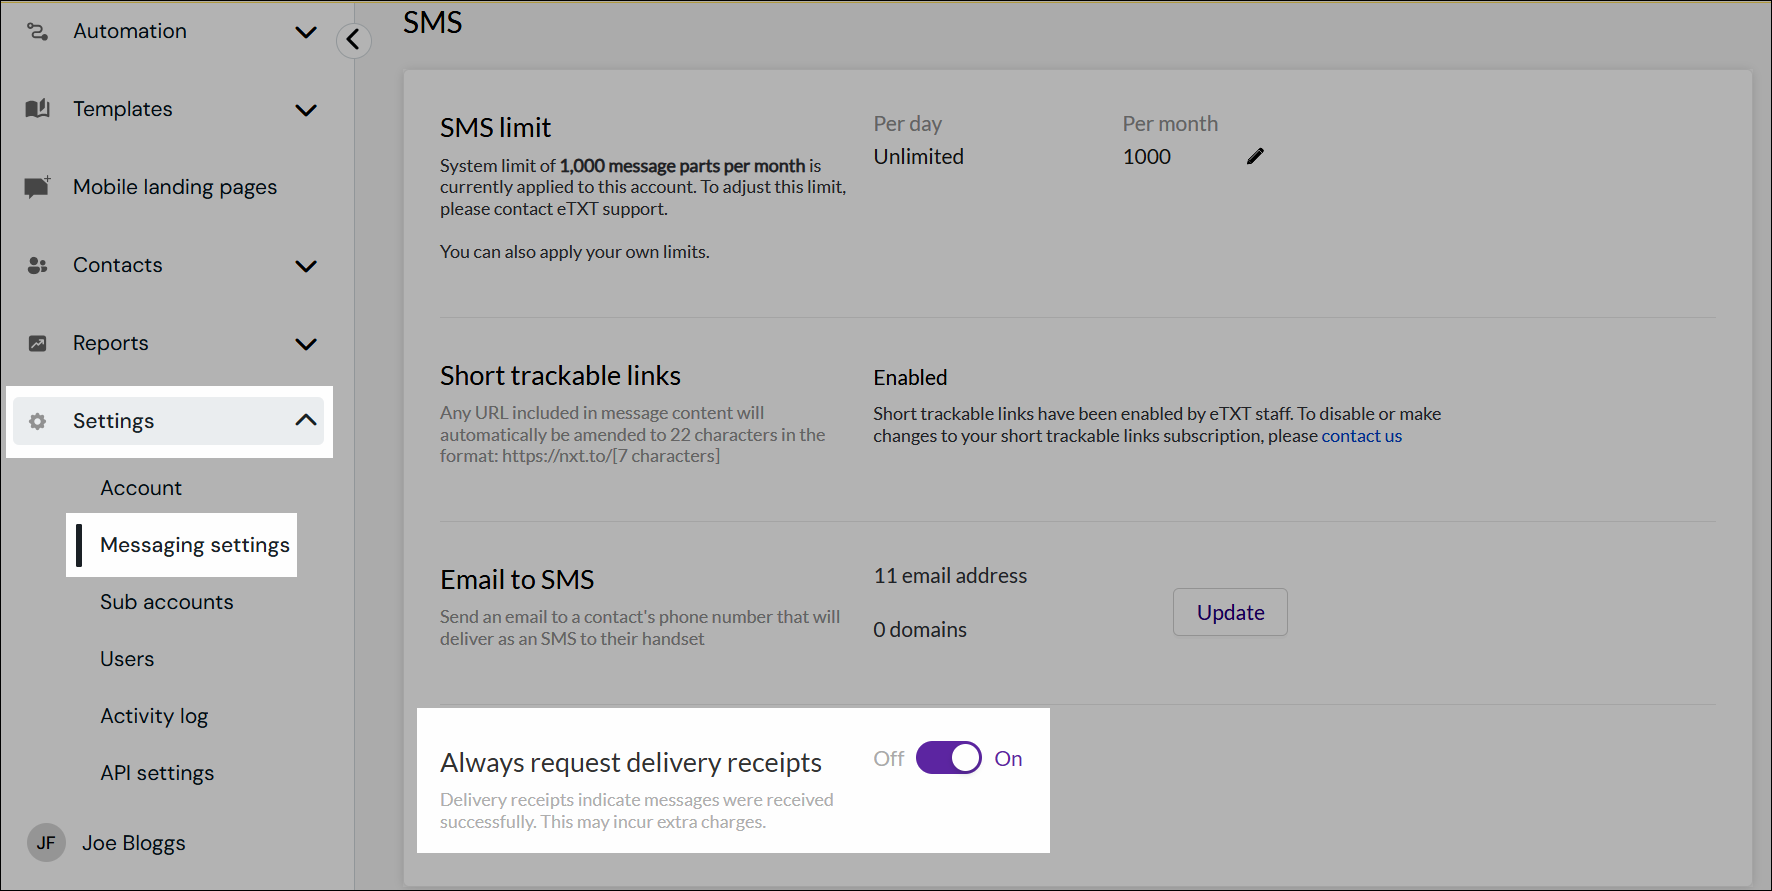Click the On label beside the toggle

[x=1008, y=758]
